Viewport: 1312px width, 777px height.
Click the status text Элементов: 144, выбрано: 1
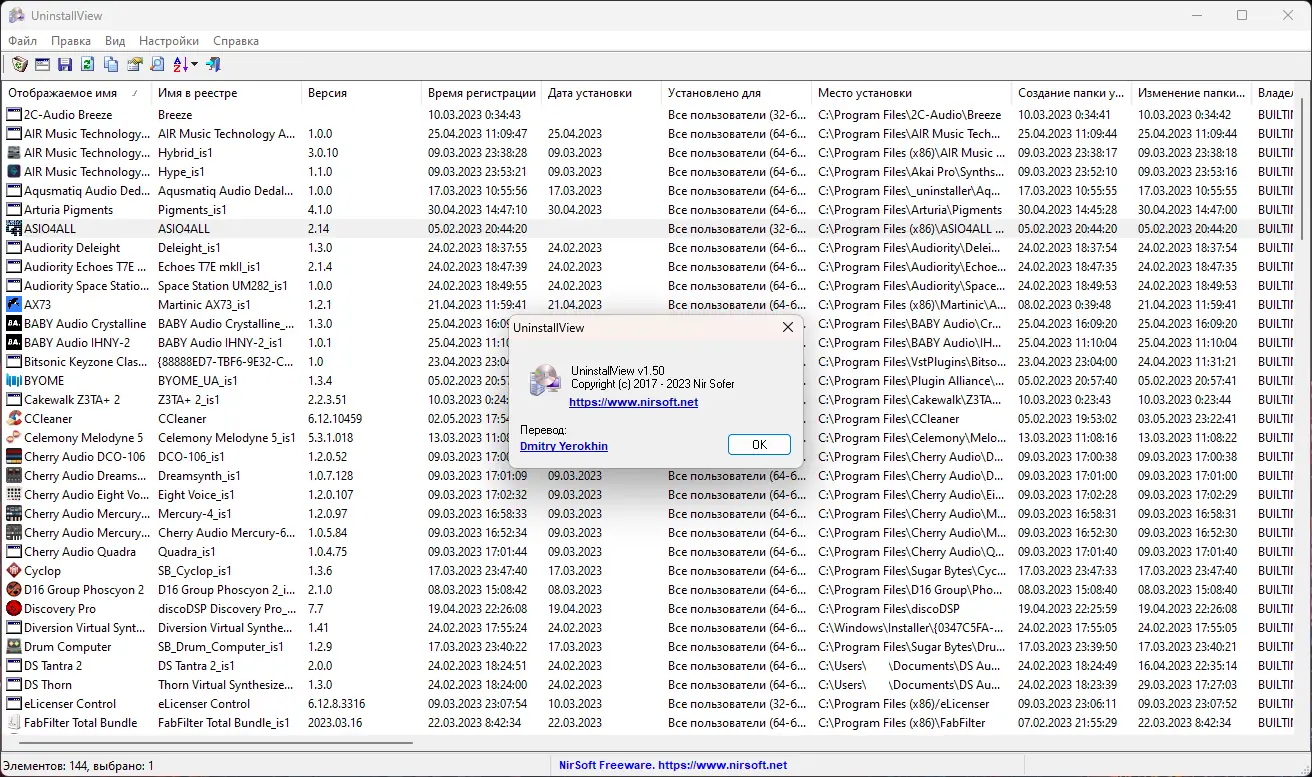78,766
